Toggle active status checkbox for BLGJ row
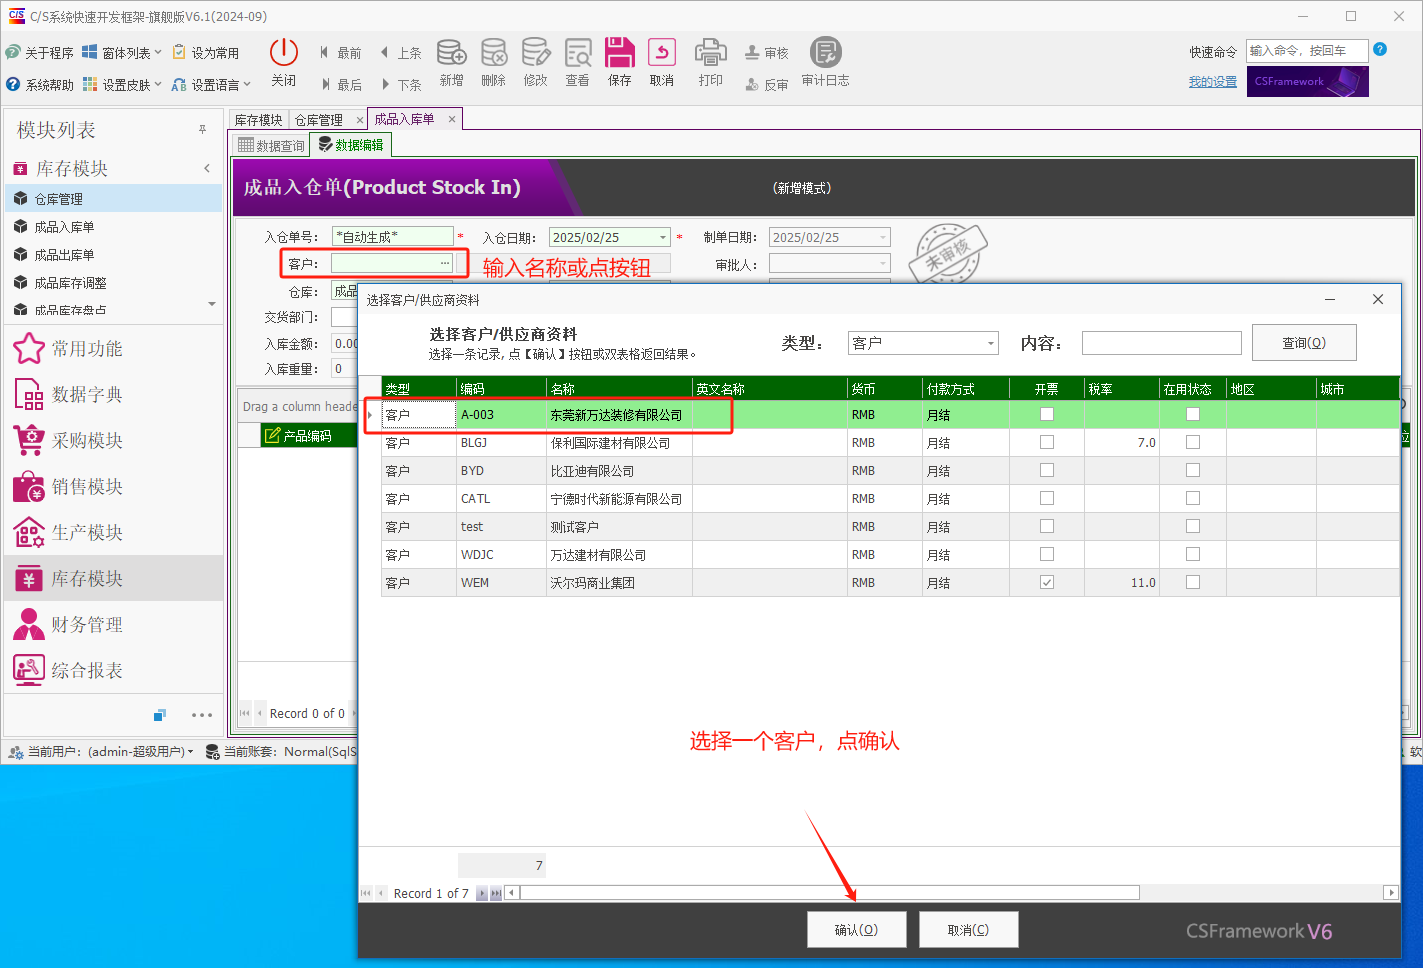 (1193, 442)
